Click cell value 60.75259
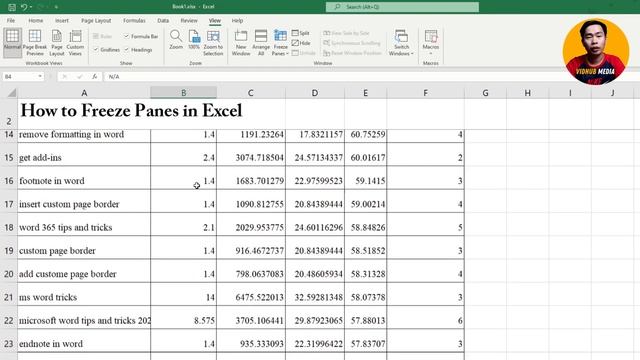640x360 pixels. pos(366,136)
